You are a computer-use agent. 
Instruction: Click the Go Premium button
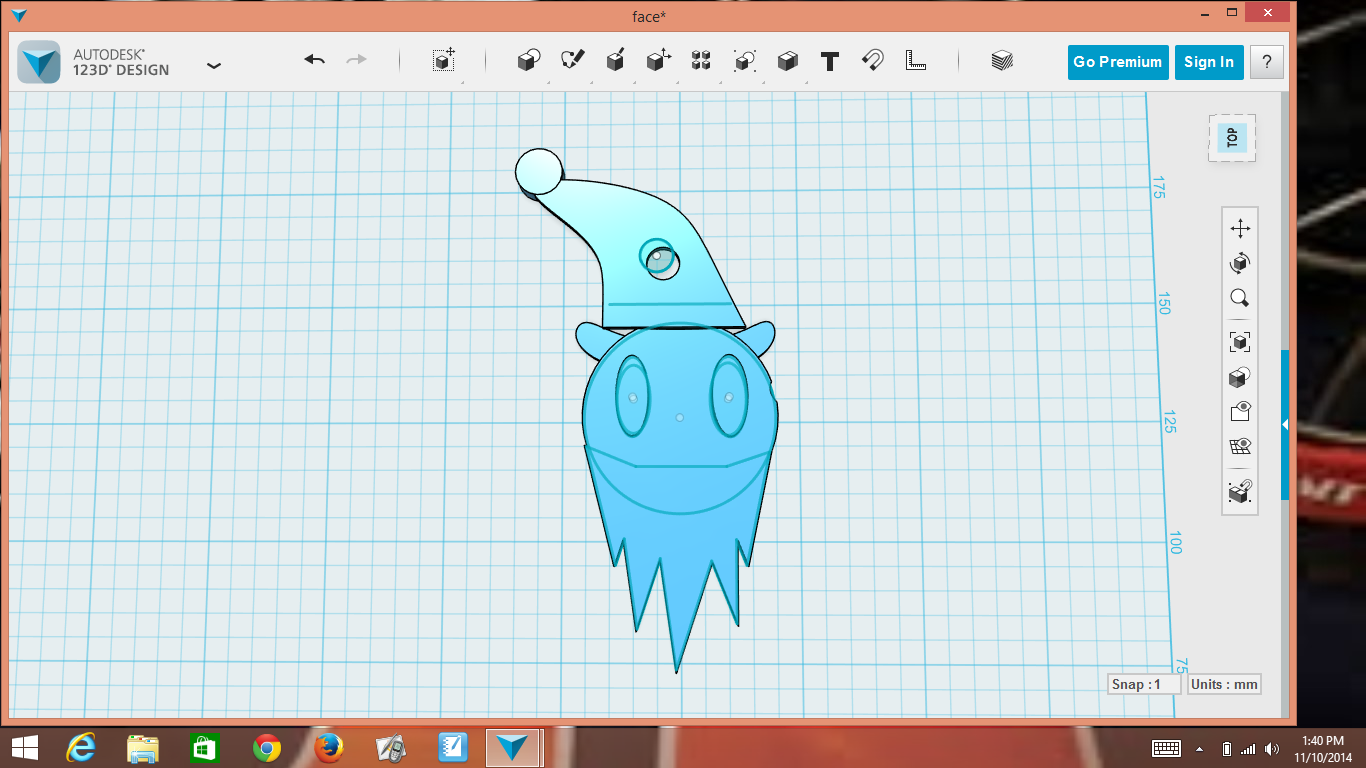pyautogui.click(x=1118, y=62)
